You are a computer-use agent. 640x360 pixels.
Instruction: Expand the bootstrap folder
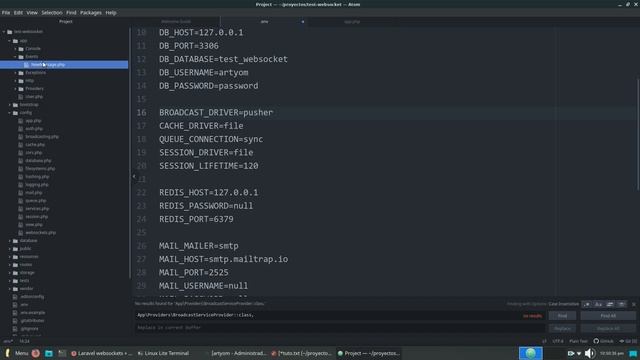[10, 104]
